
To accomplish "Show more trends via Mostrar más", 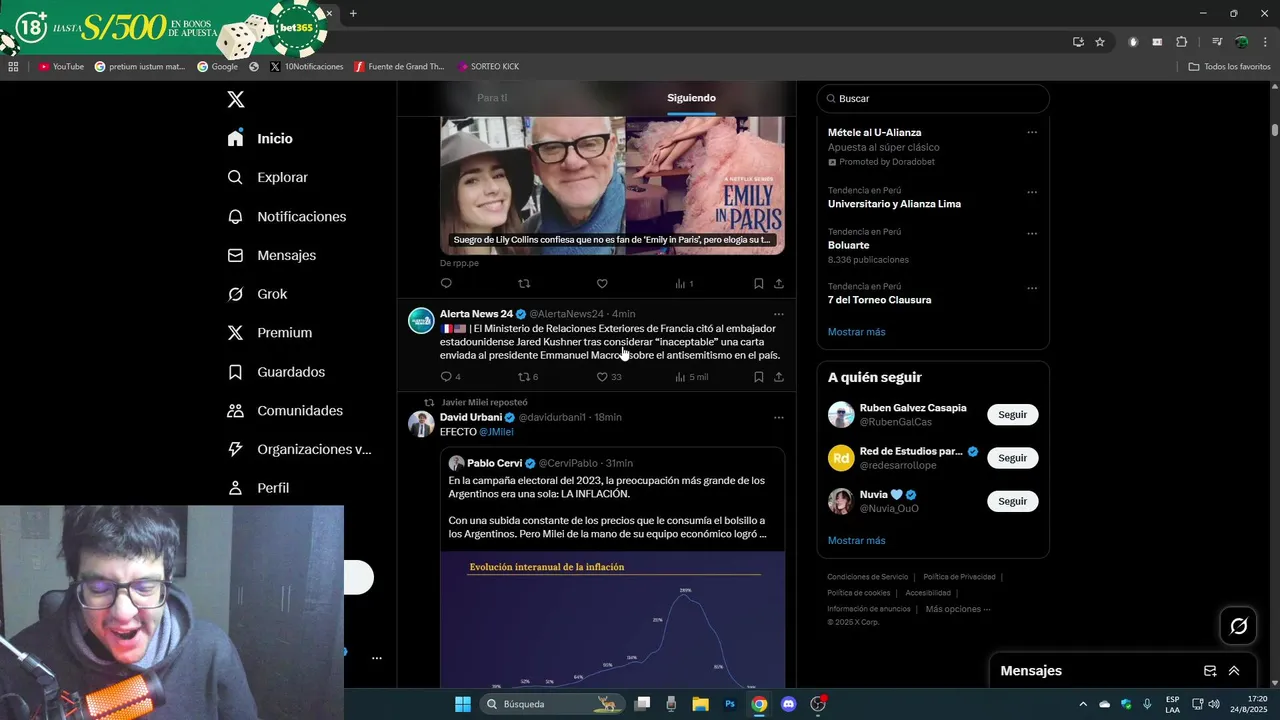I will tap(856, 332).
